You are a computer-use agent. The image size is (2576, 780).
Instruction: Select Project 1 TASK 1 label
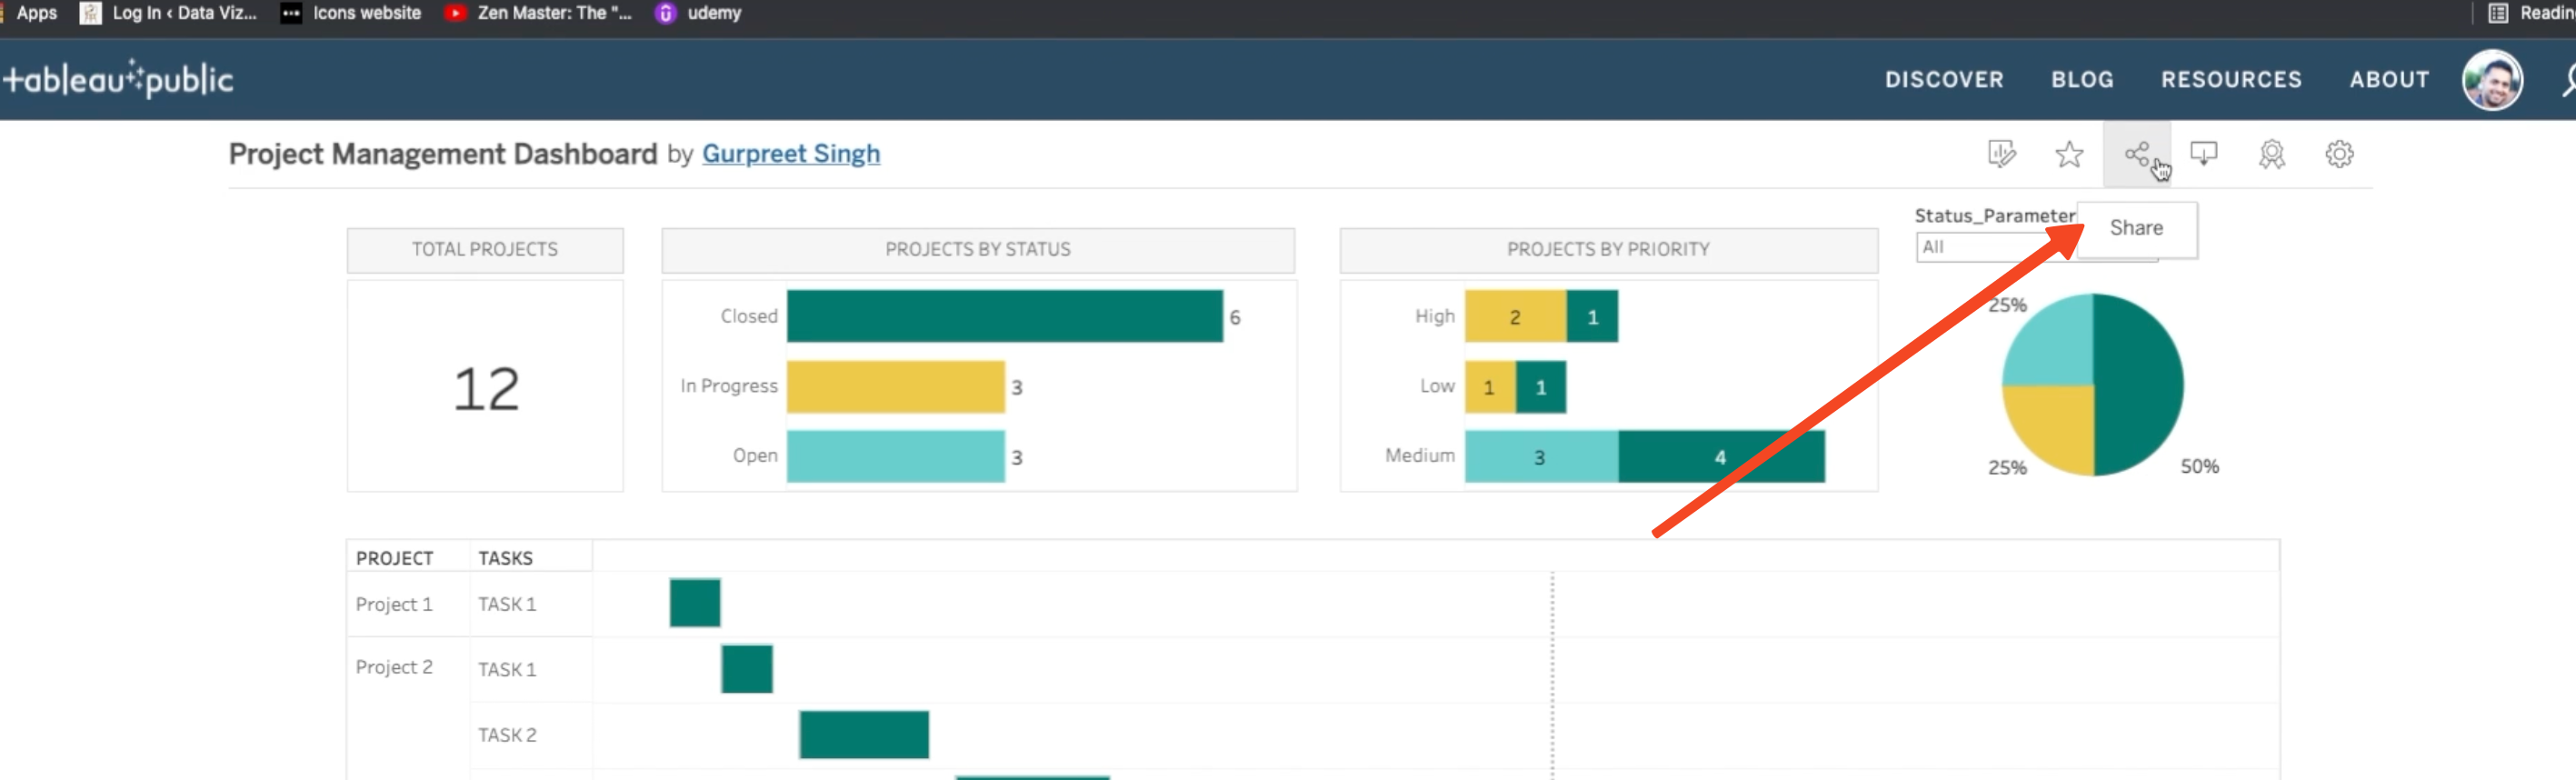pos(507,604)
